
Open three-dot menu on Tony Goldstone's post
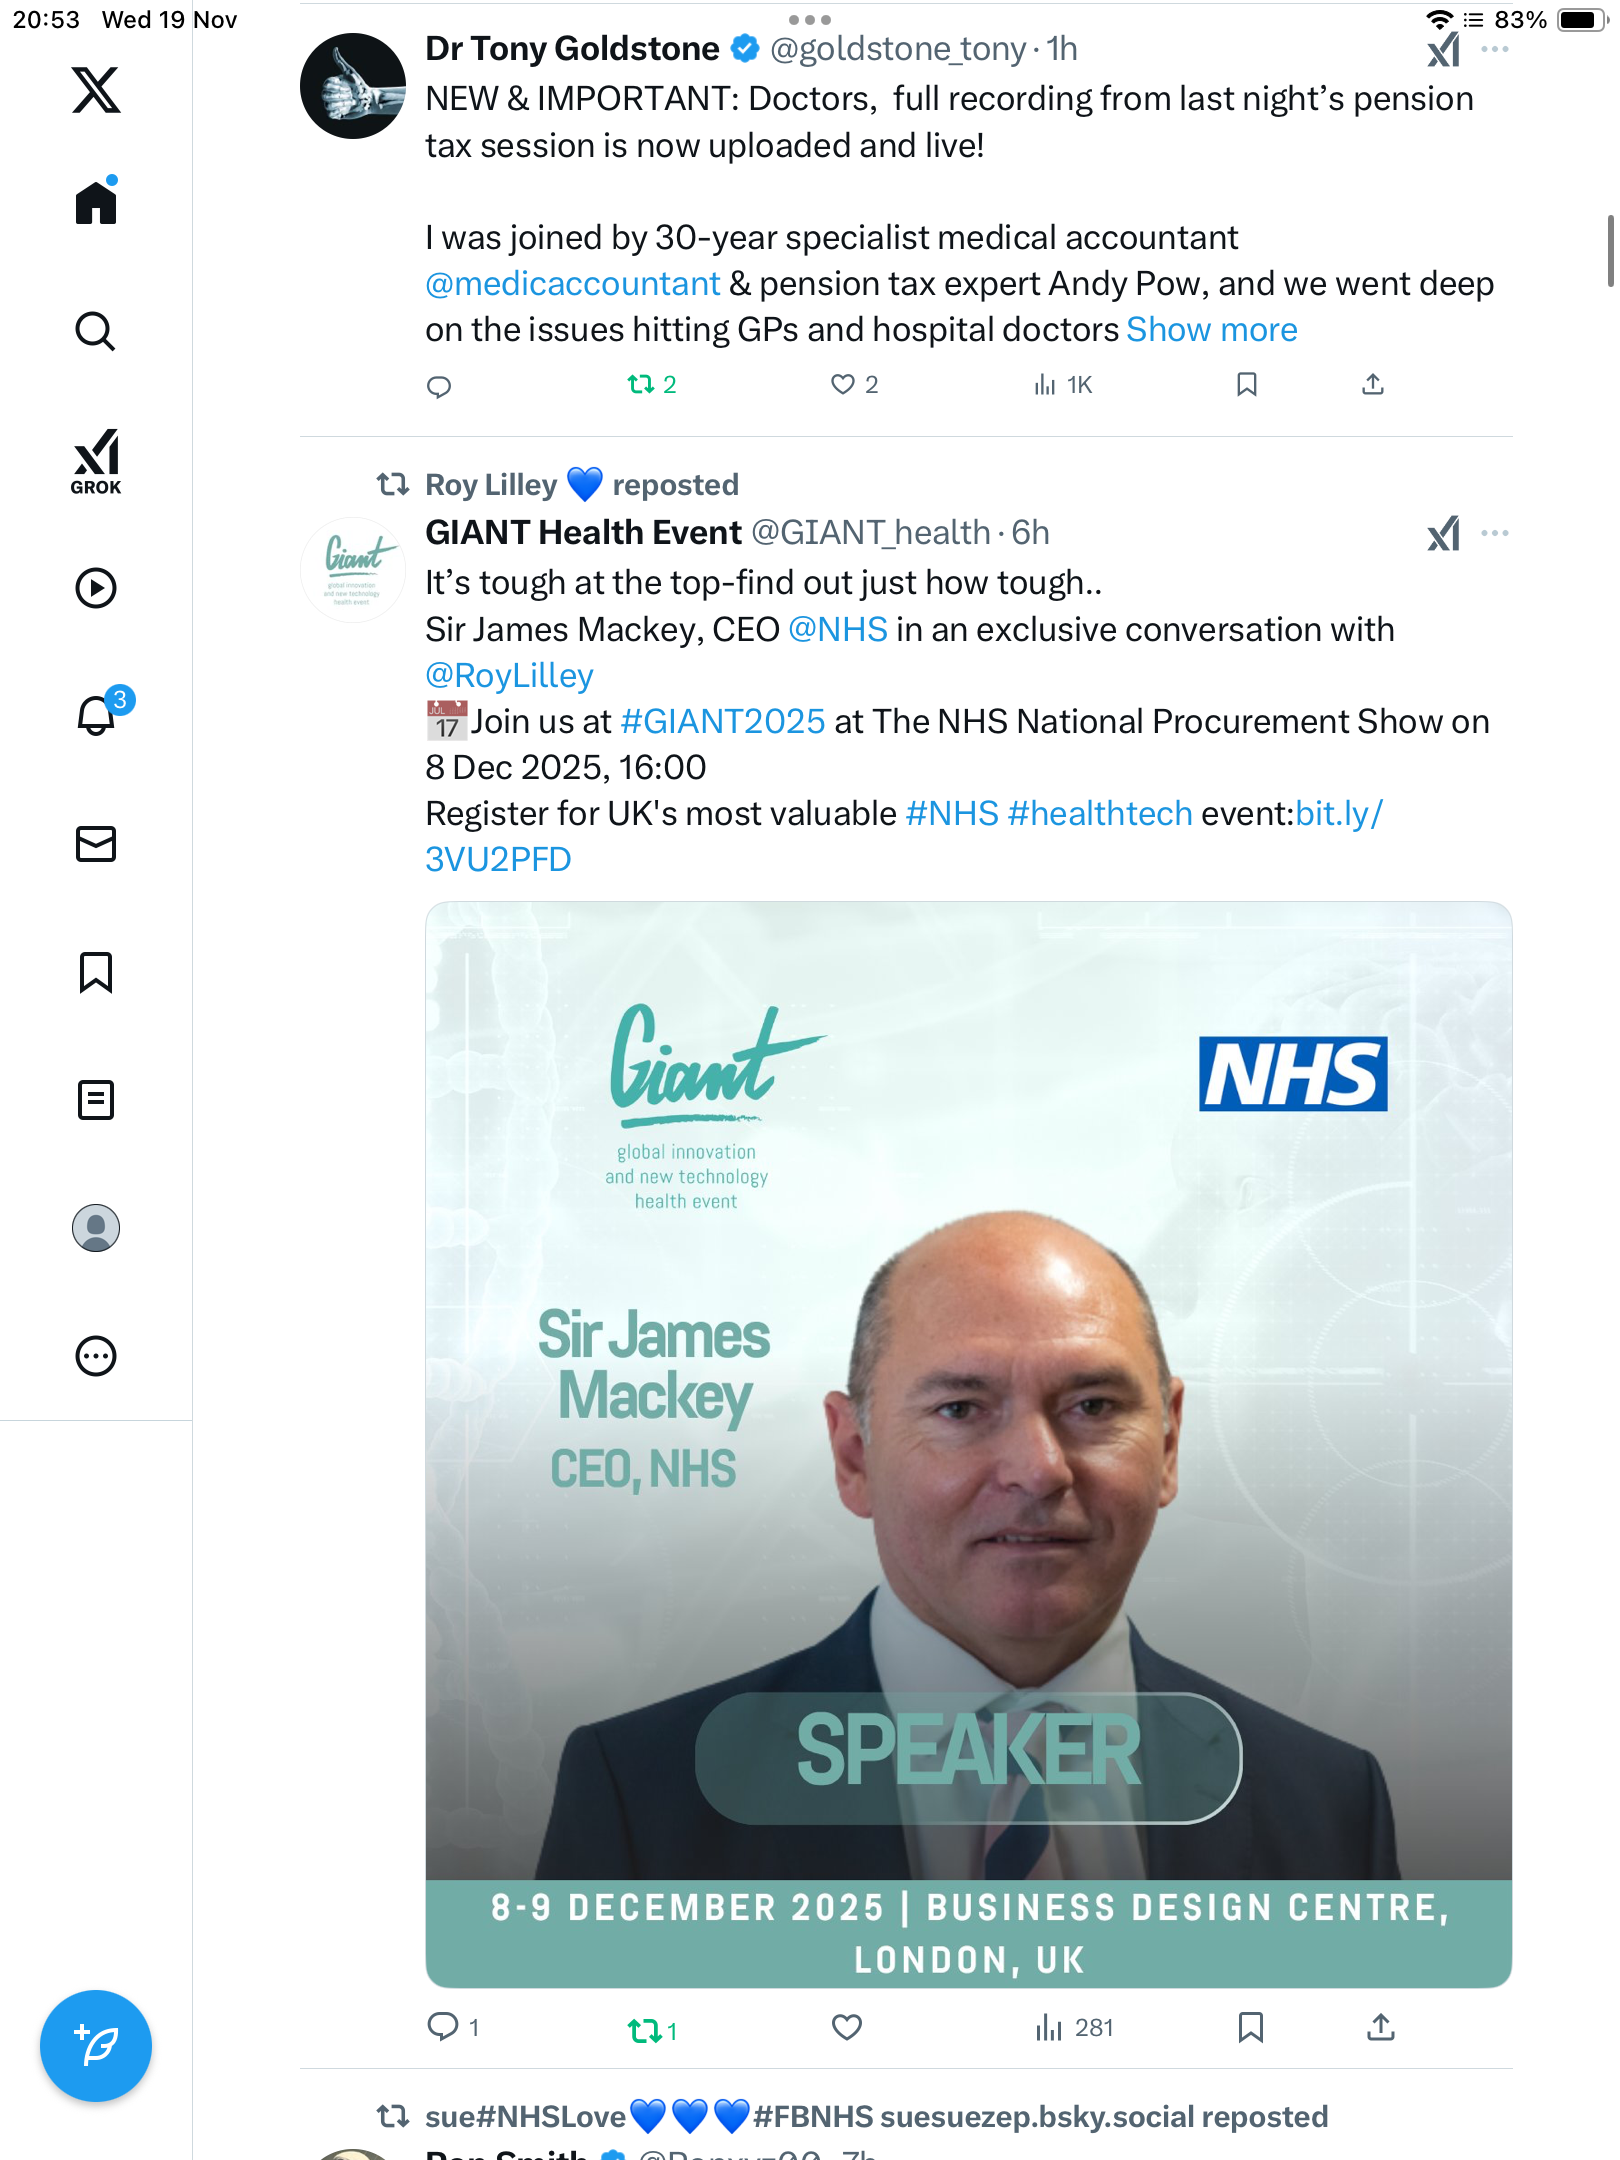1495,49
